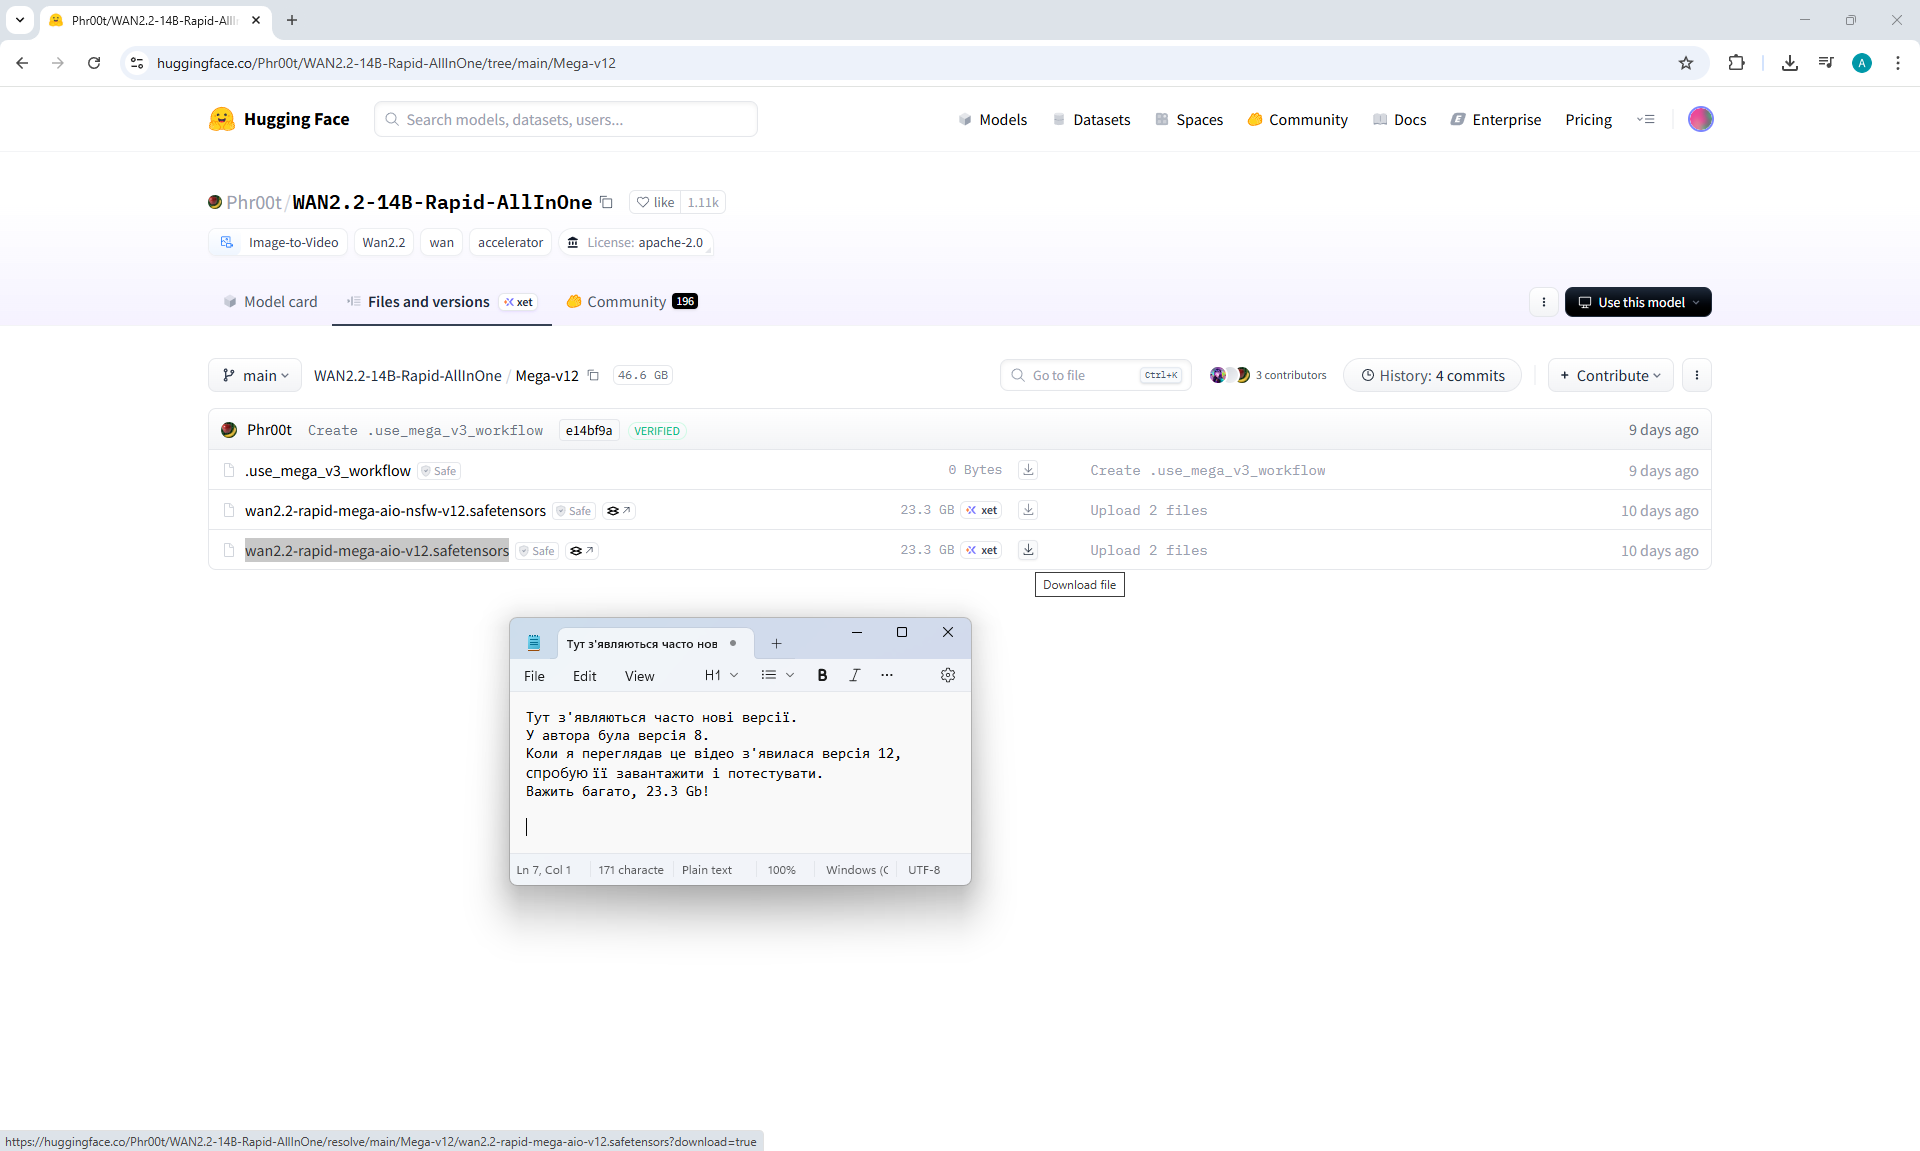Toggle bold formatting in Notepad
This screenshot has height=1151, width=1920.
pyautogui.click(x=822, y=675)
